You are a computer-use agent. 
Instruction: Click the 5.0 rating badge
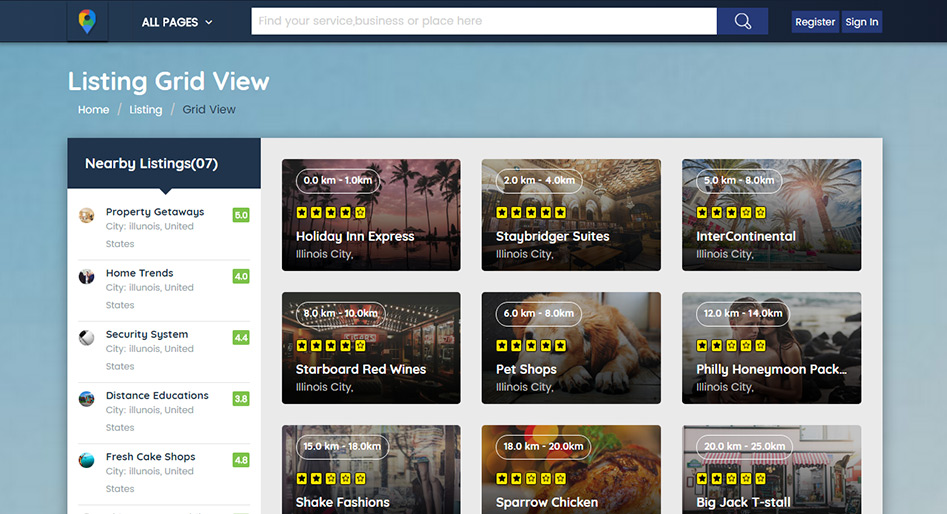tap(241, 215)
